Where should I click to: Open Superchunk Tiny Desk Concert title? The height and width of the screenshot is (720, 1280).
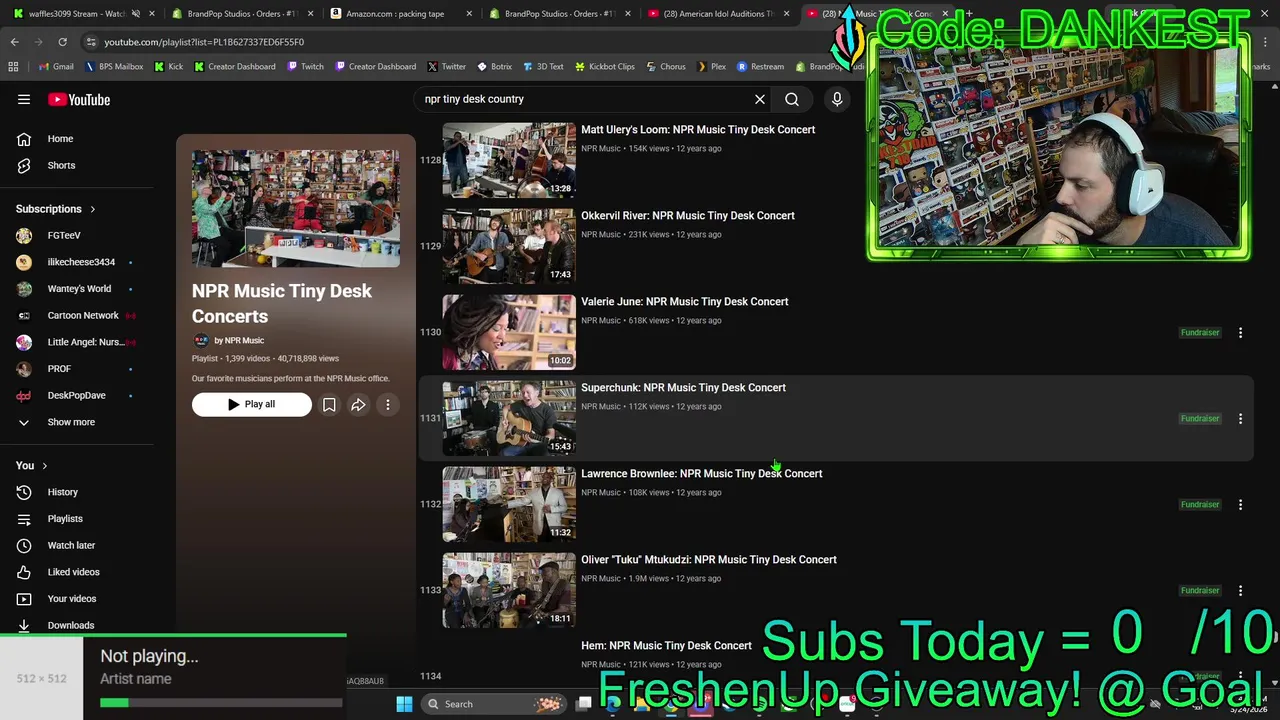tap(683, 388)
